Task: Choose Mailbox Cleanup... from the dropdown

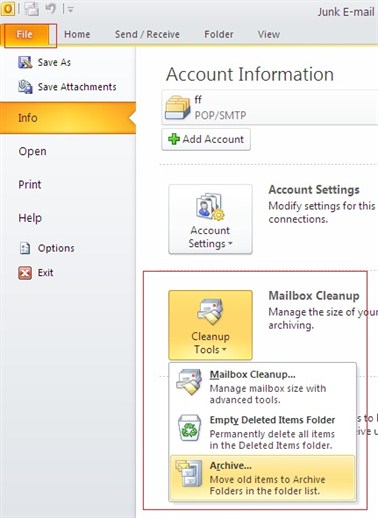Action: tap(263, 387)
